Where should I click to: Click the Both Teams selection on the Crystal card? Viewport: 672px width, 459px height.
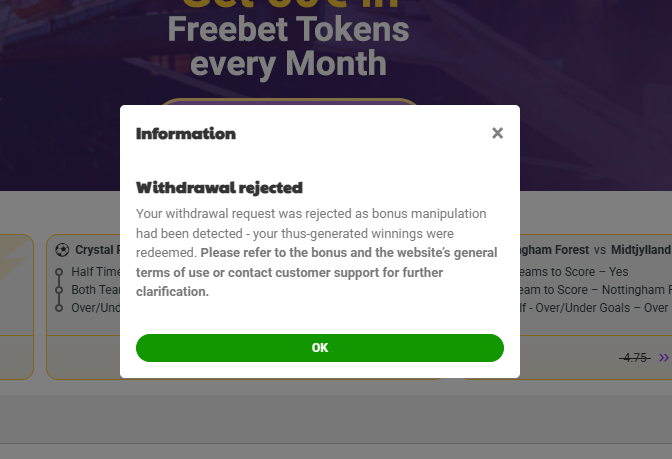click(95, 289)
